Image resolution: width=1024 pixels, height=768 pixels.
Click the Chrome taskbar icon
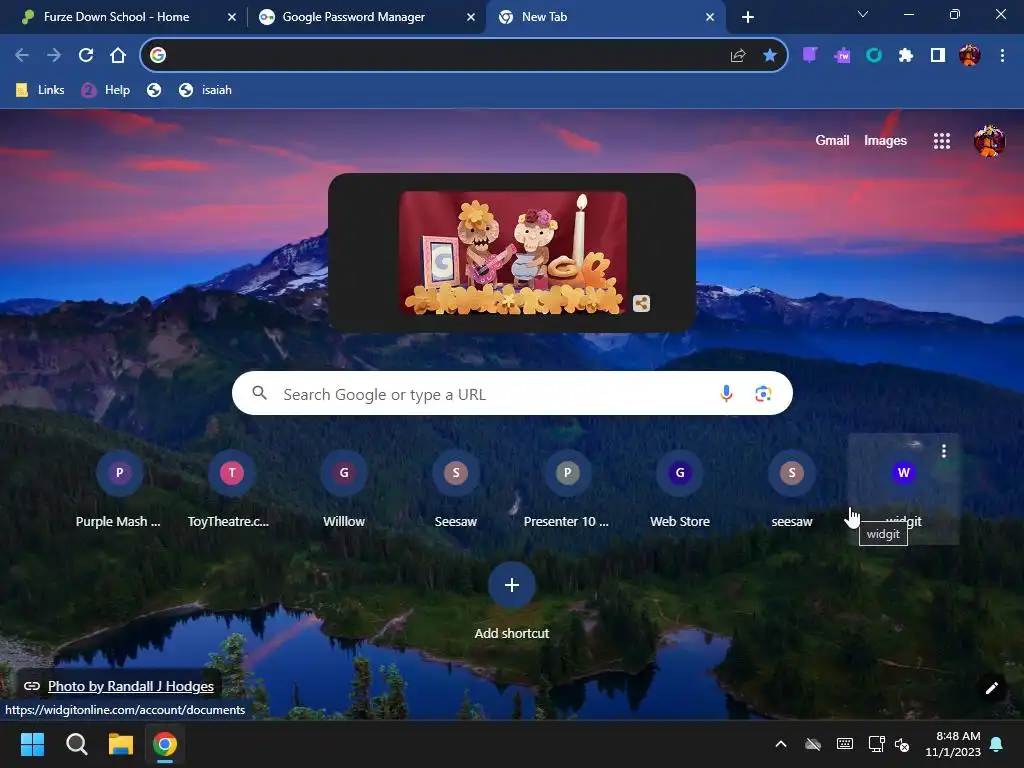tap(165, 744)
